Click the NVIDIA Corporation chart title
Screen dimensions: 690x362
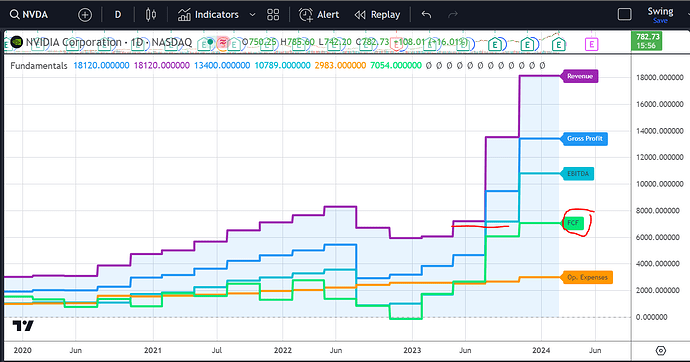[x=109, y=42]
